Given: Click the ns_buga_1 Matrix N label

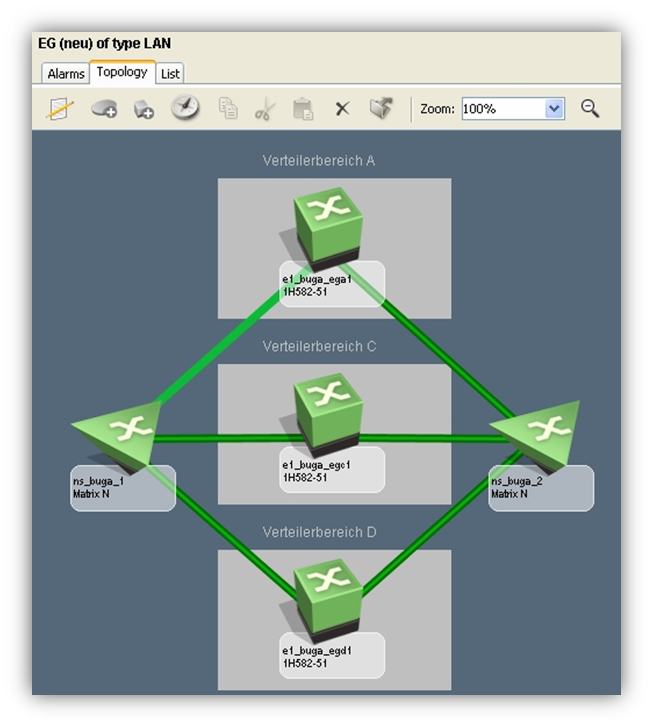Looking at the screenshot, I should (123, 489).
